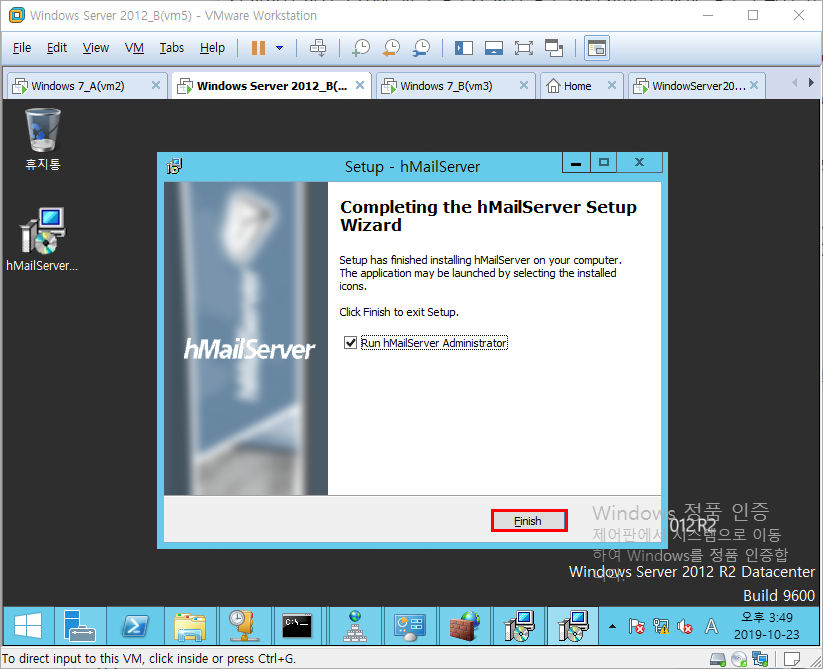Enter full screen mode

pyautogui.click(x=524, y=48)
